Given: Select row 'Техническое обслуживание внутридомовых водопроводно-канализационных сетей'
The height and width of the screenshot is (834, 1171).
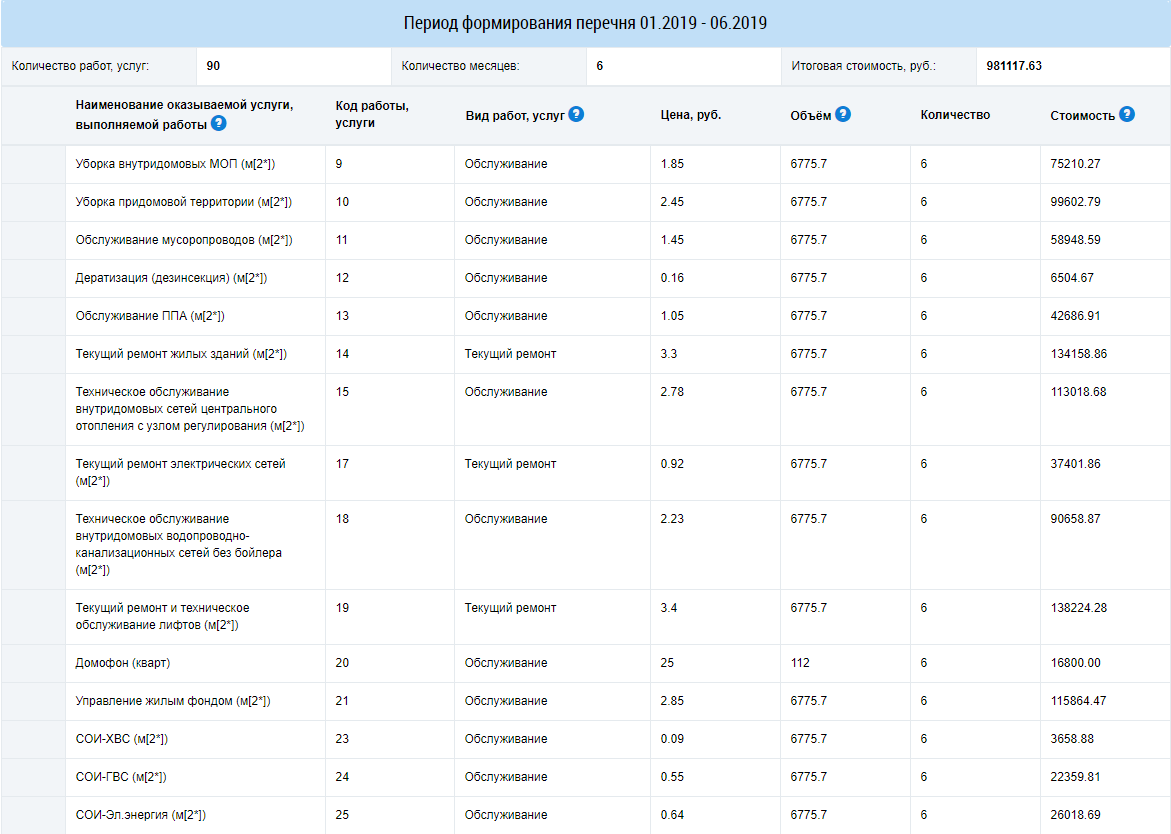Looking at the screenshot, I should coord(586,545).
